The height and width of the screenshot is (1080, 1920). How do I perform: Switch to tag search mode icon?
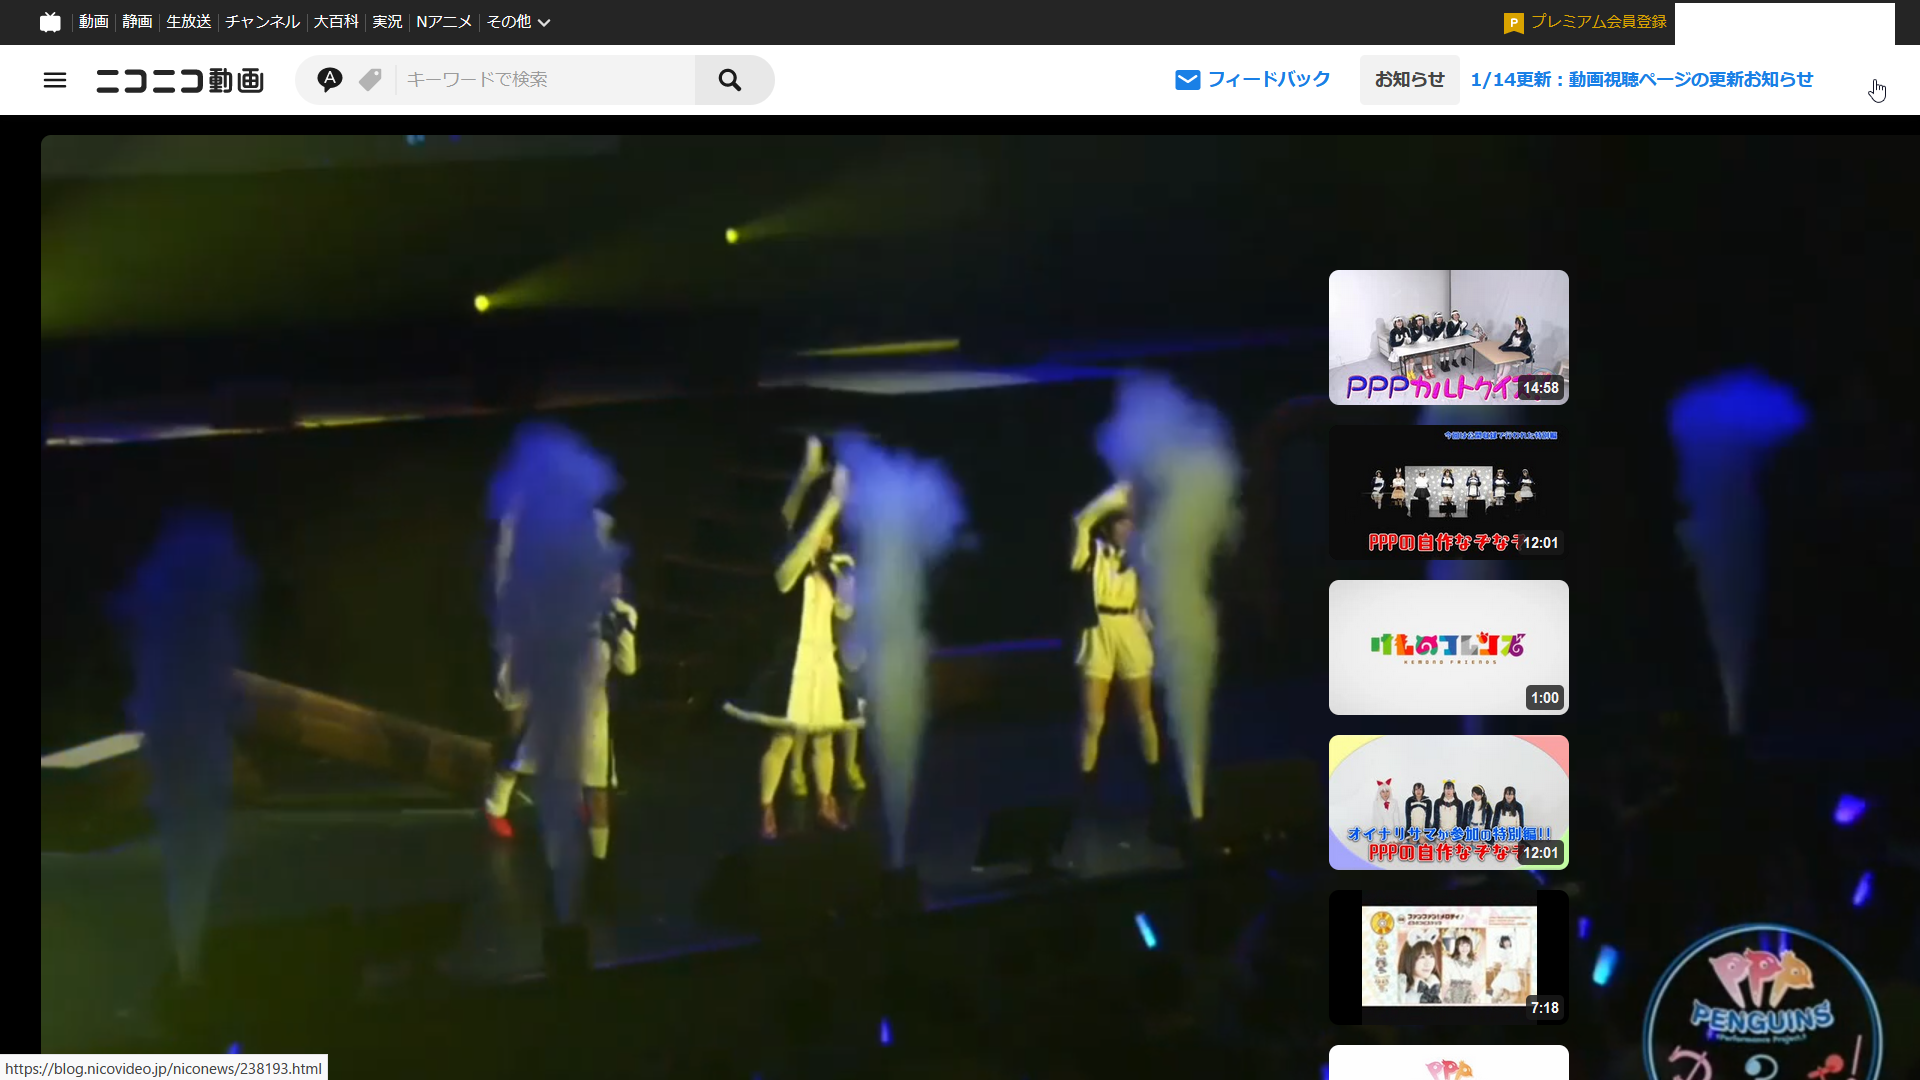pos(370,79)
